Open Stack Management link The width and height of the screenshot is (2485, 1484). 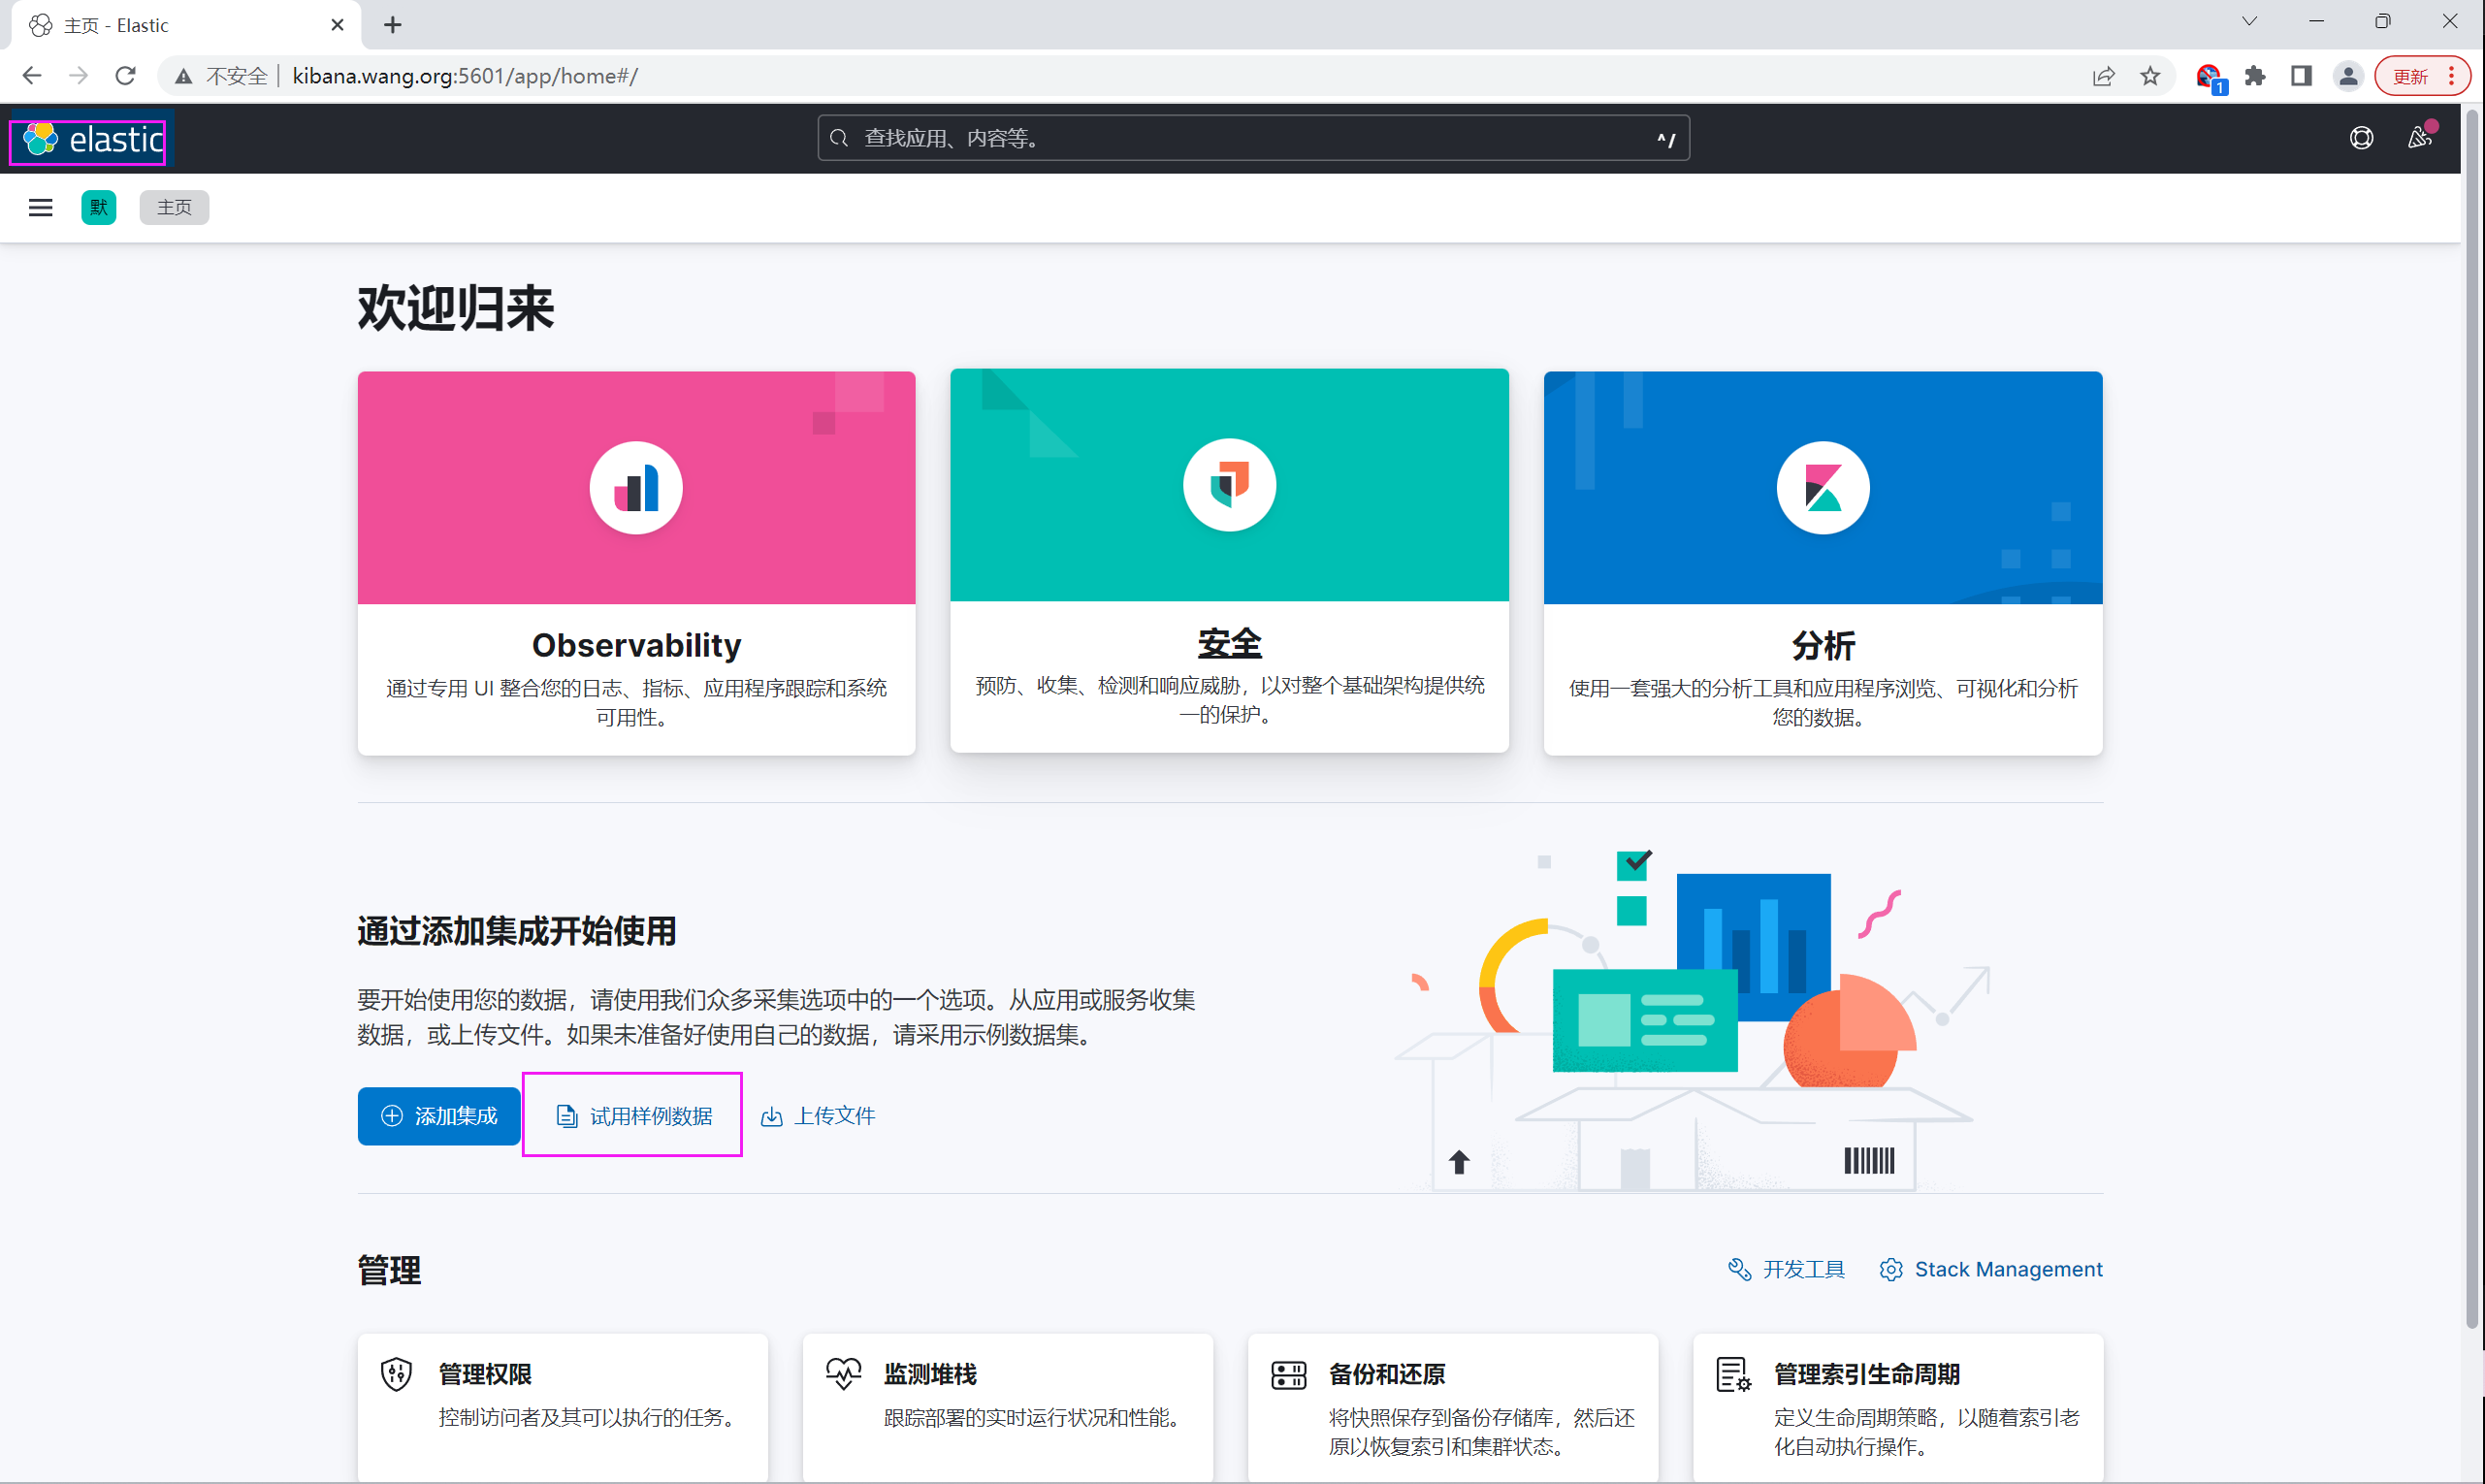click(1990, 1269)
